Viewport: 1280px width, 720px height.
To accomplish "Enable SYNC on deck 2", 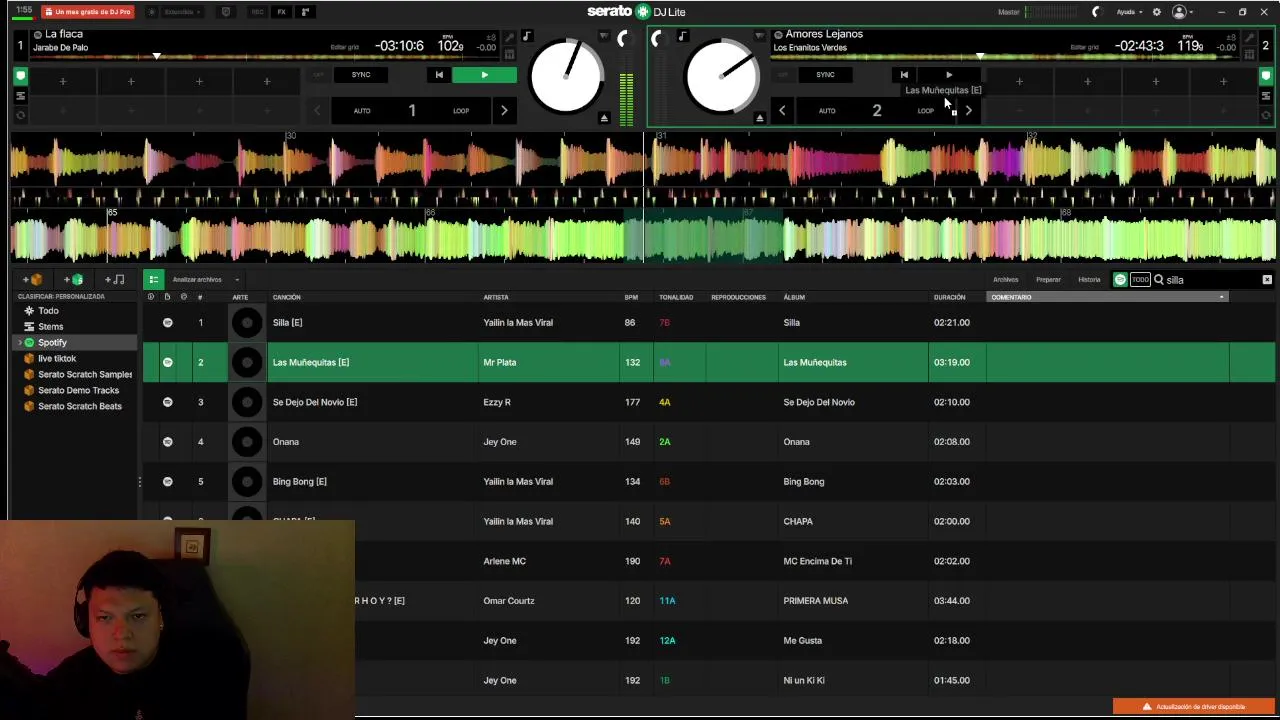I will point(825,75).
